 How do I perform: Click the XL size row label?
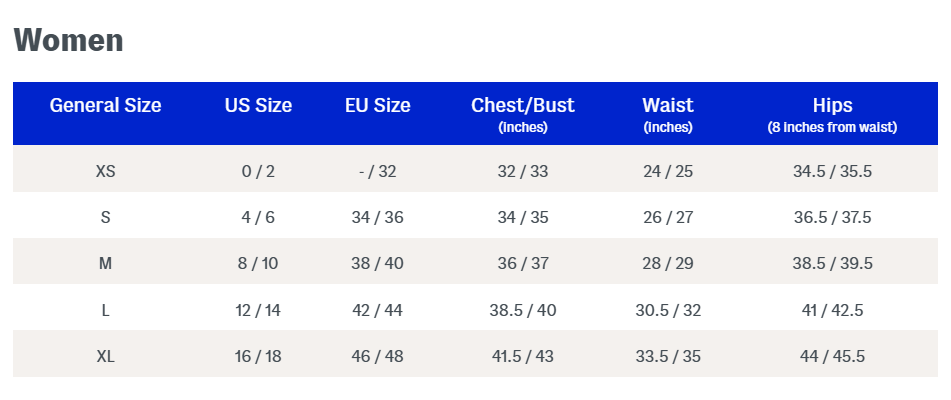point(105,356)
